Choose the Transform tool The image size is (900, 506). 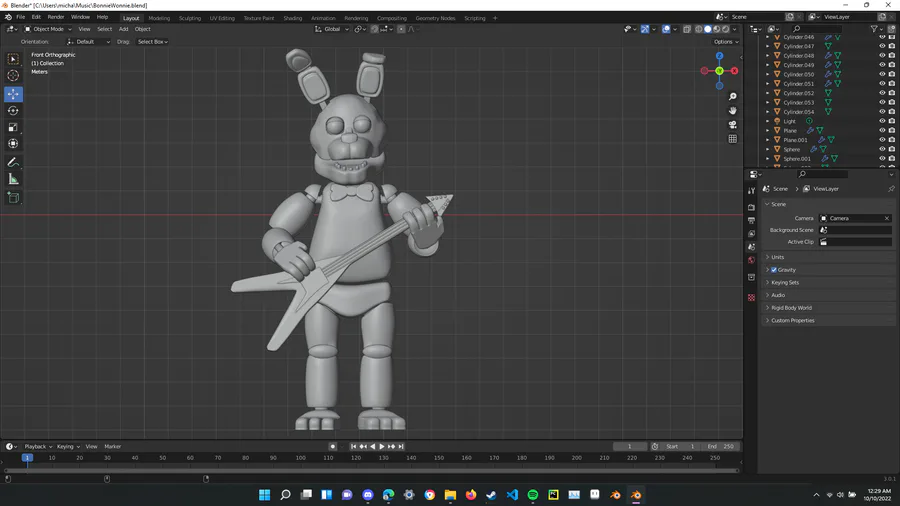click(x=13, y=144)
